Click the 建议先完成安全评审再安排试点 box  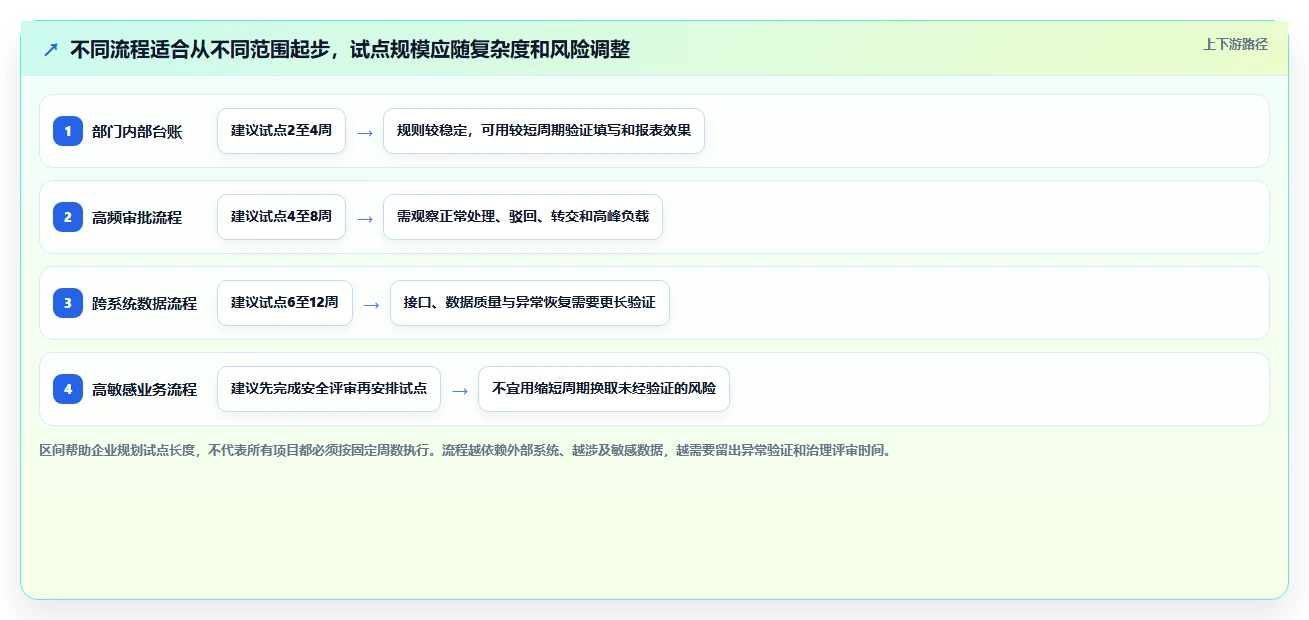329,389
